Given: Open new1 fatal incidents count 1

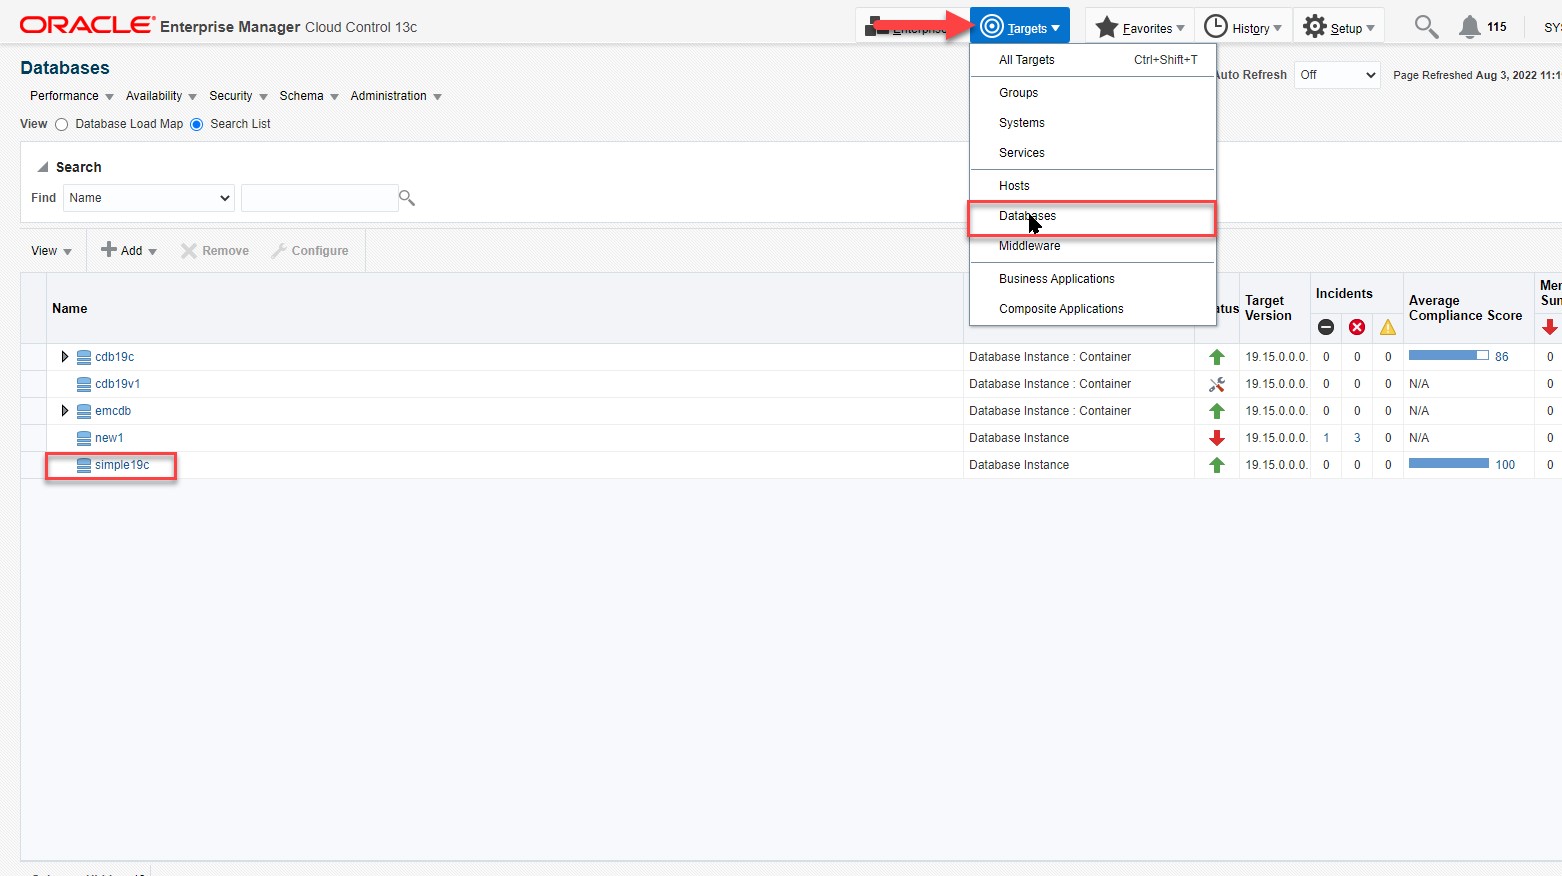Looking at the screenshot, I should tap(1326, 438).
